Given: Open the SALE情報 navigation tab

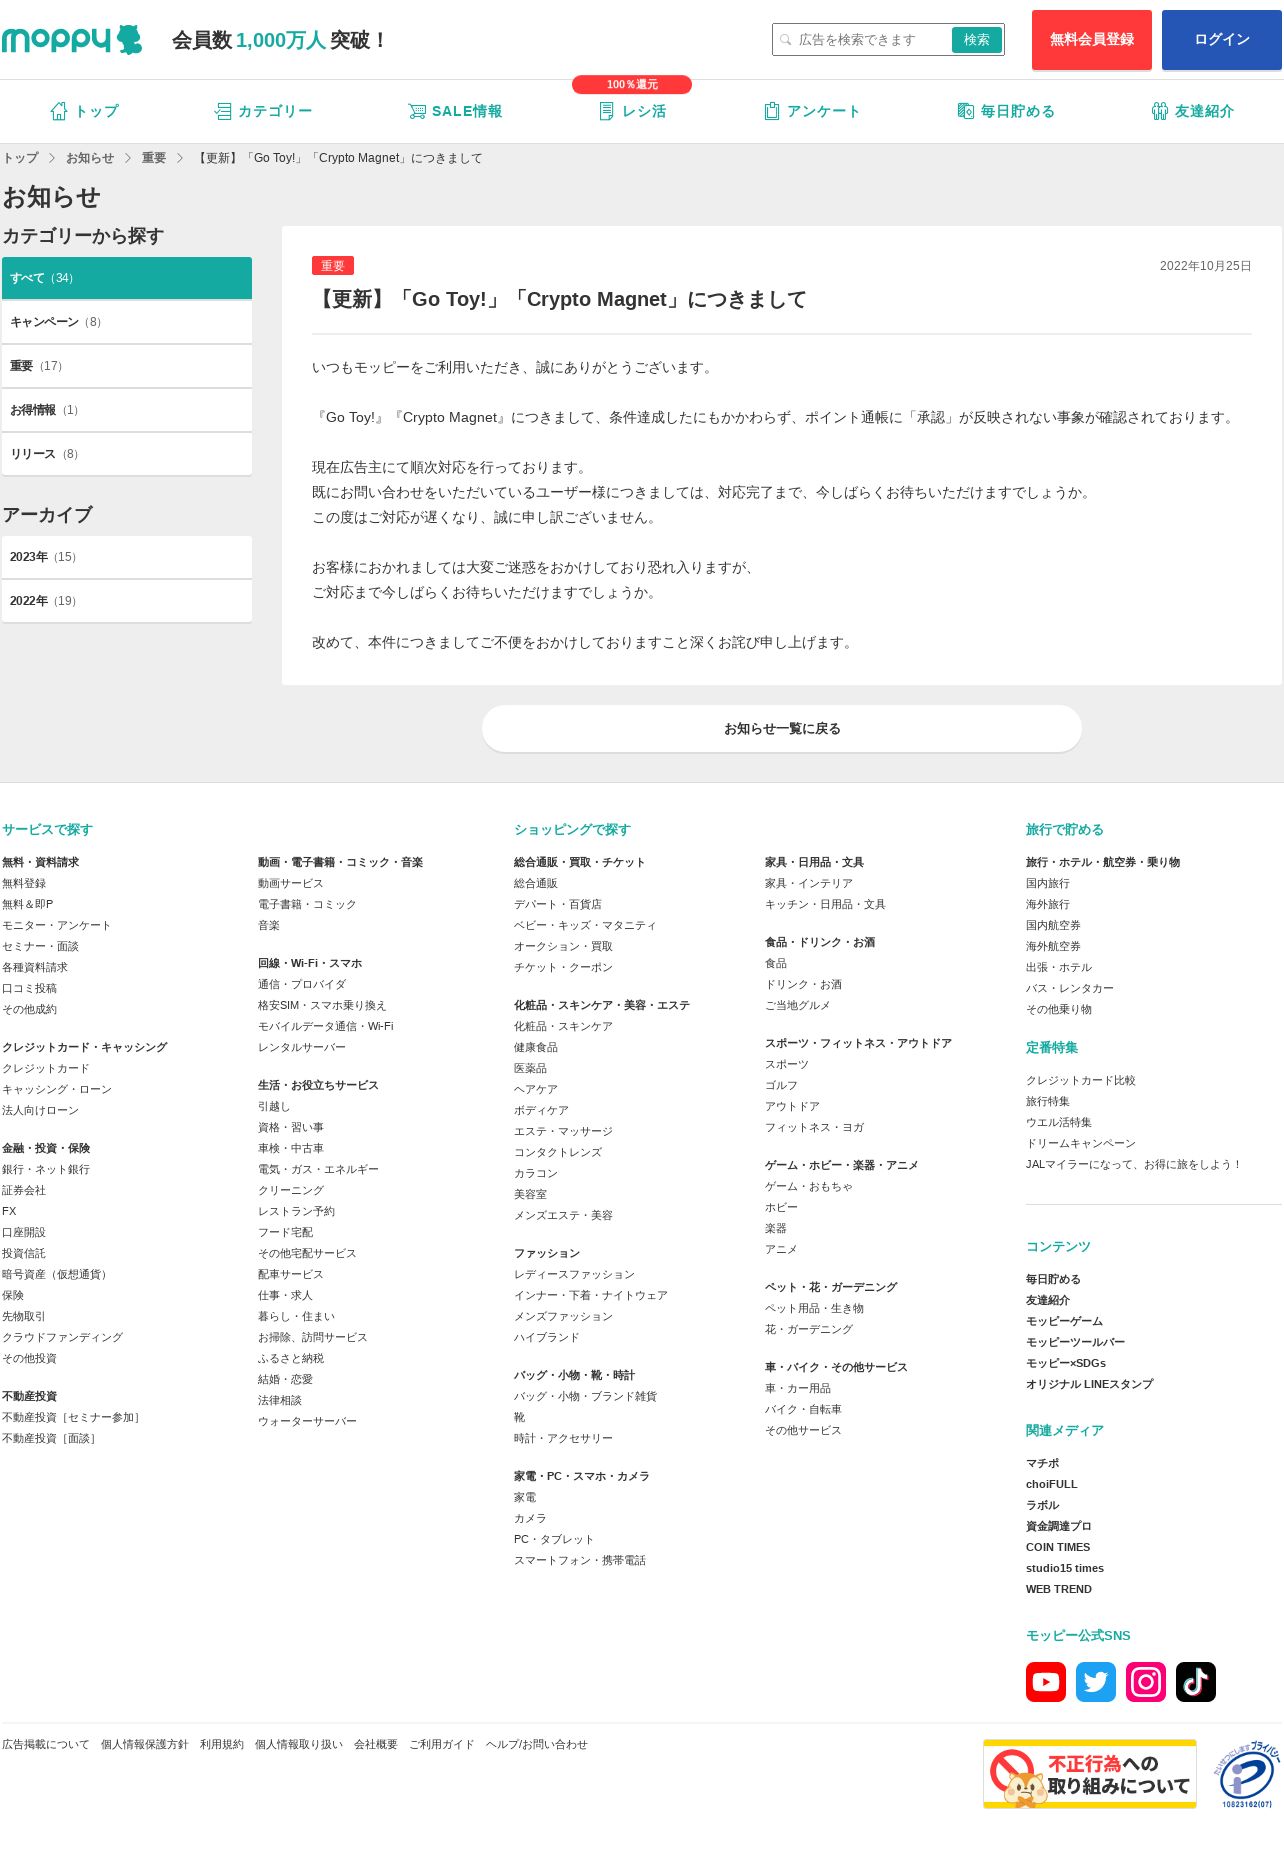Looking at the screenshot, I should (455, 111).
